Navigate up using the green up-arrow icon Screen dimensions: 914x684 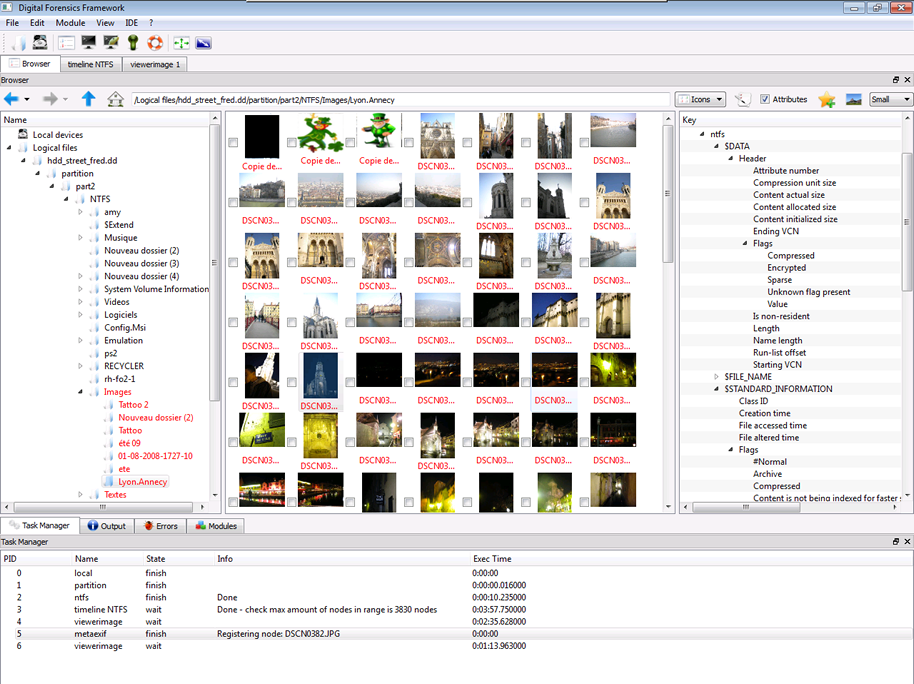pyautogui.click(x=88, y=99)
